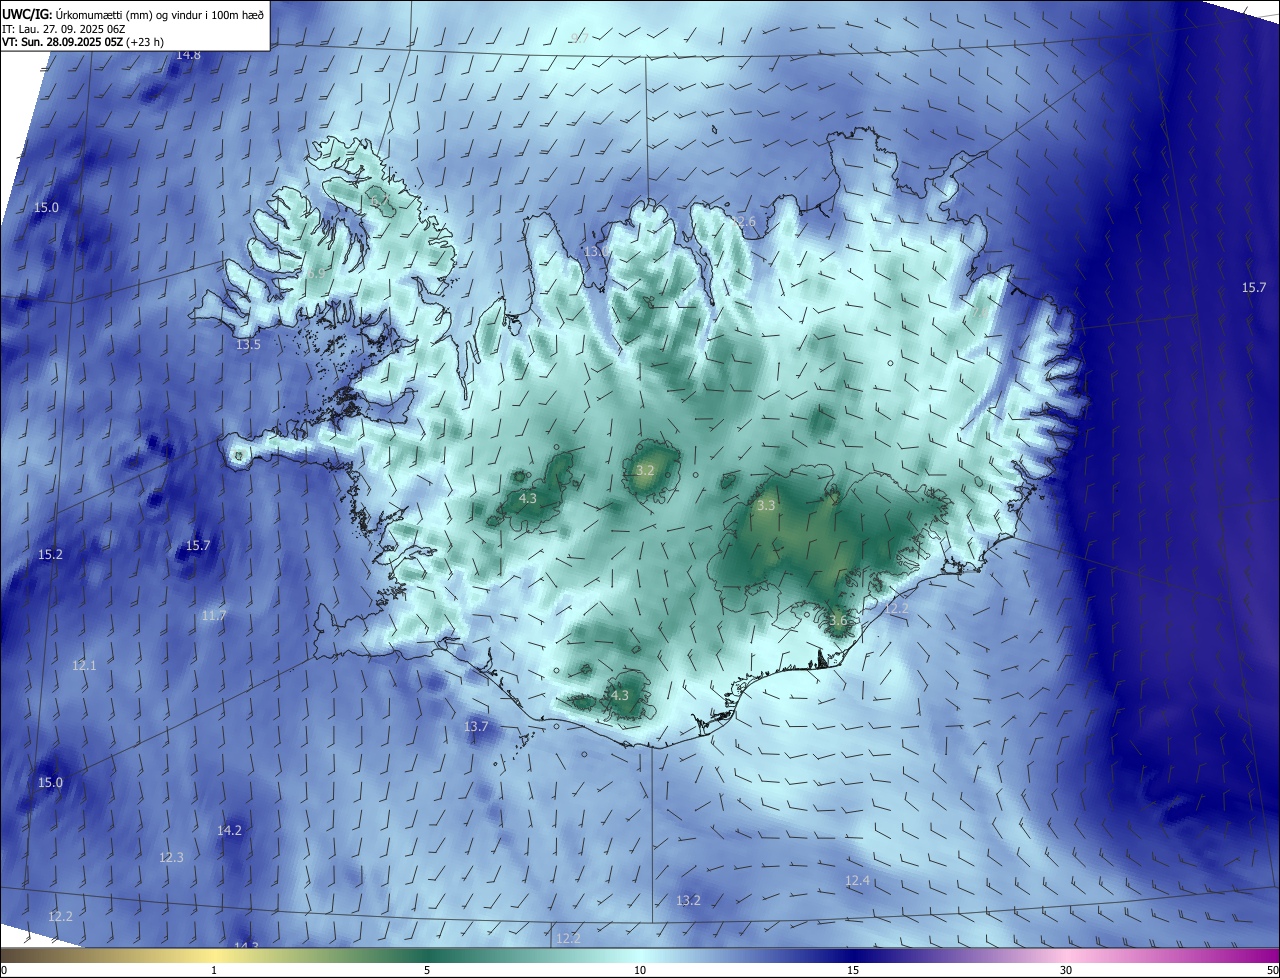Click the 3.2 value on Hofsjökull glacier
This screenshot has height=978, width=1280.
[x=645, y=470]
